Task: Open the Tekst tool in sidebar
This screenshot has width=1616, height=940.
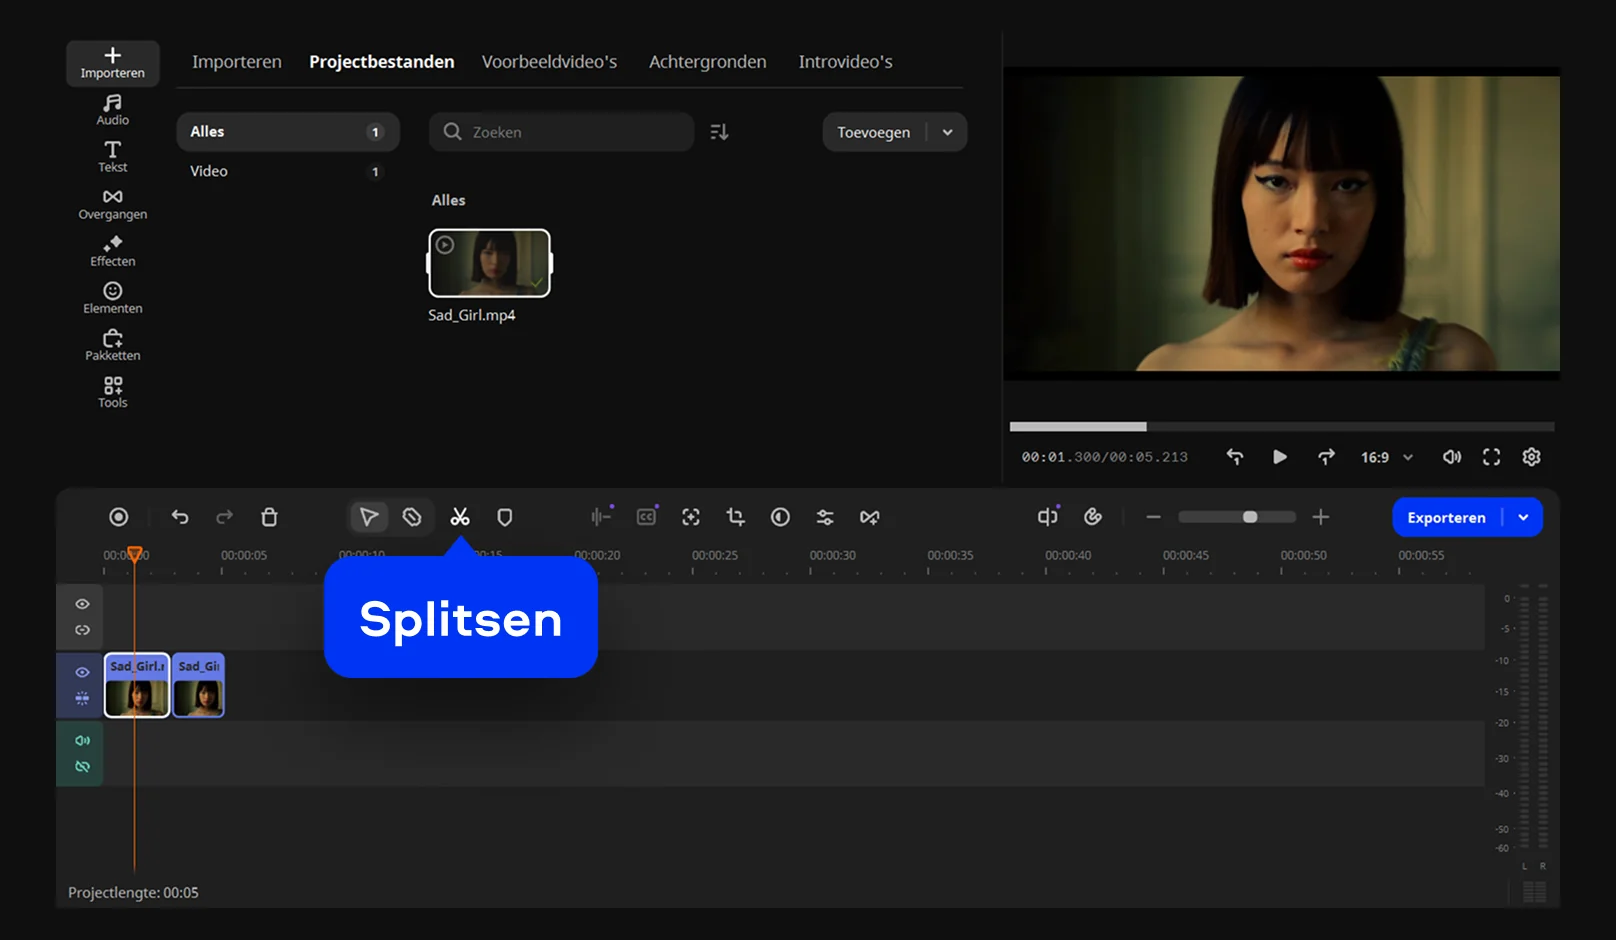Action: pos(112,157)
